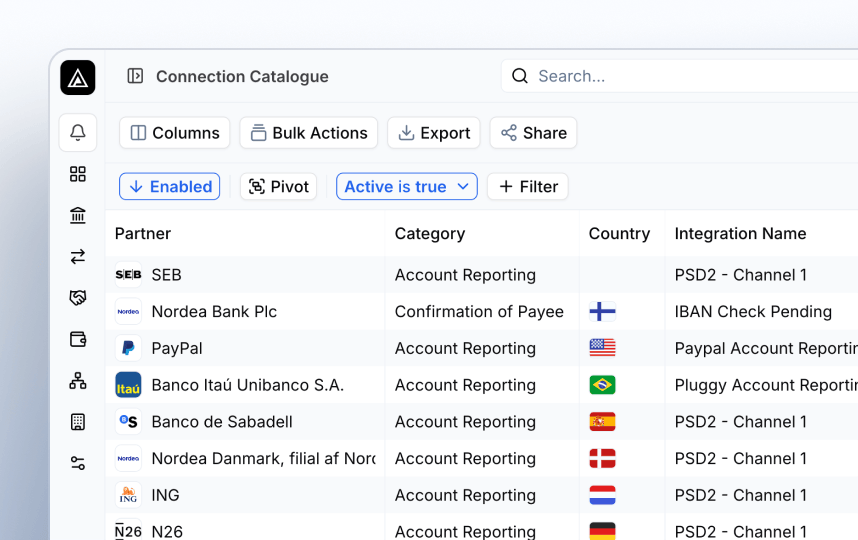Open the office building sidebar icon
This screenshot has width=858, height=540.
coord(78,422)
